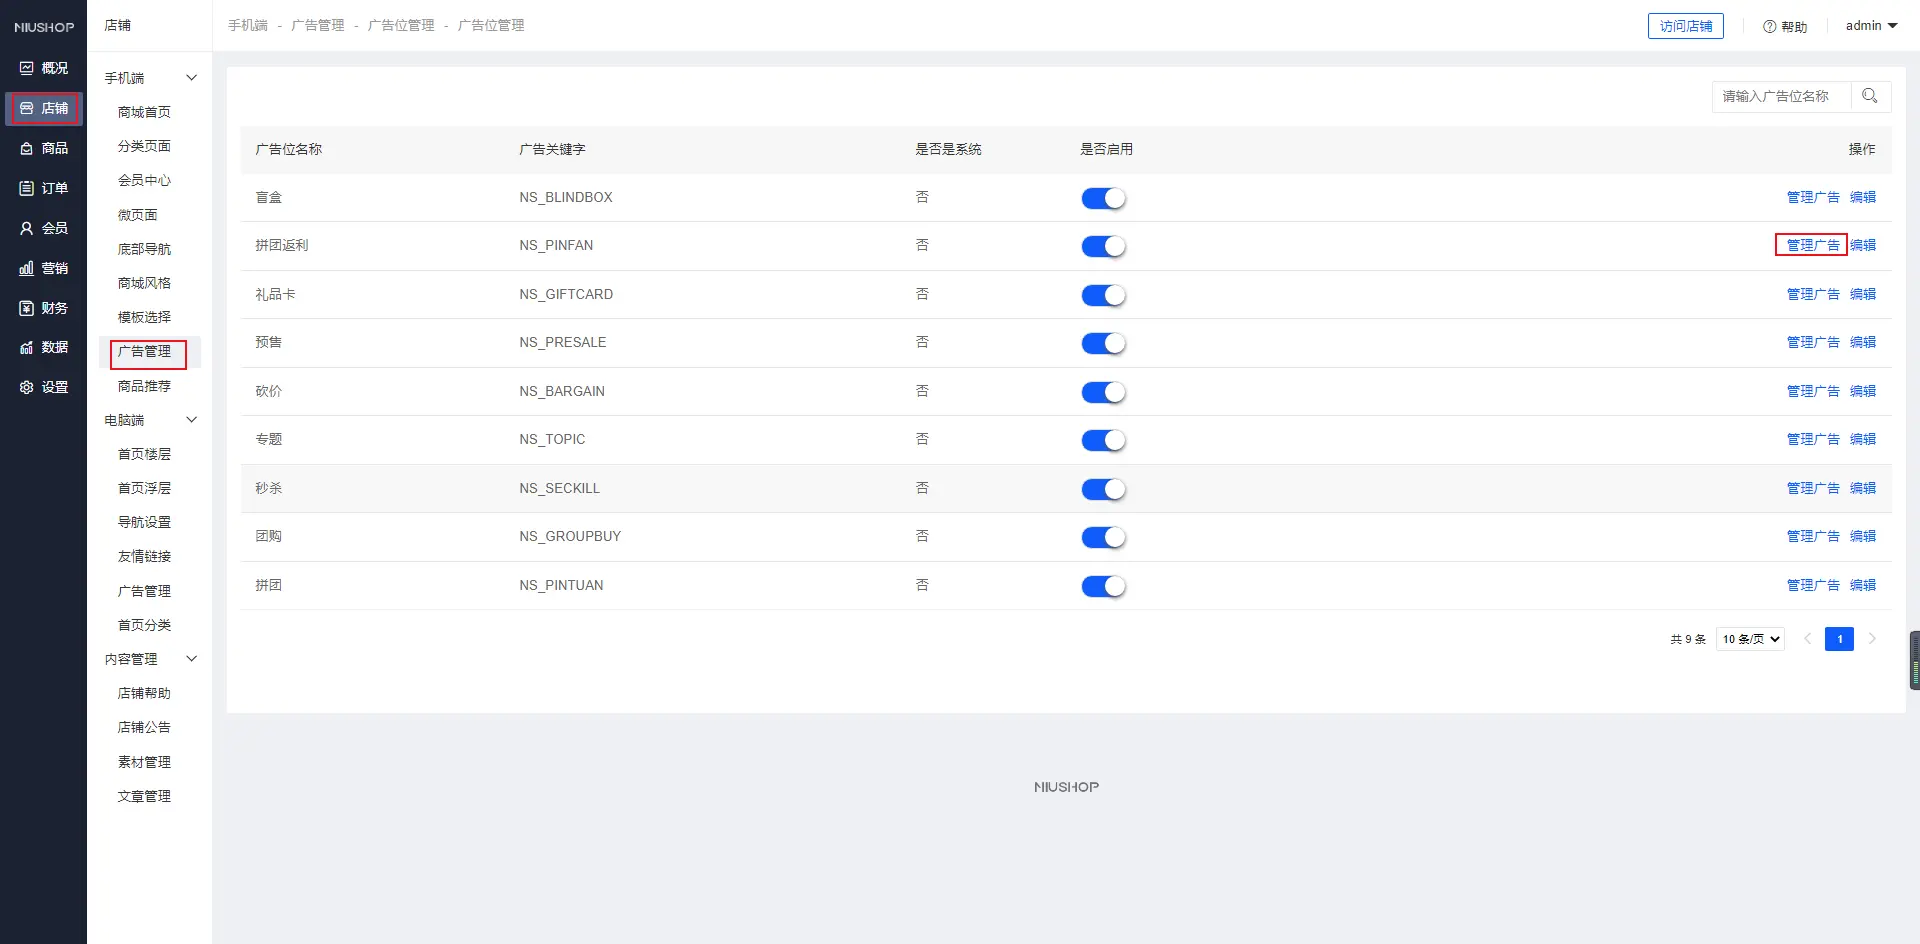Click the 访问店铺 button
The image size is (1920, 944).
coord(1685,26)
